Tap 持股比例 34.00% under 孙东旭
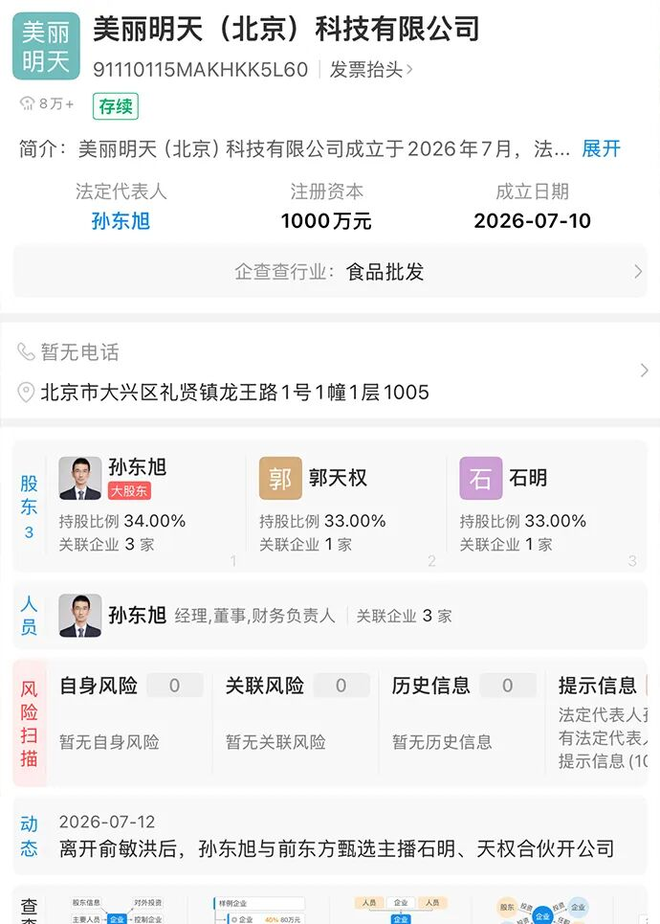Viewport: 660px width, 924px height. tap(122, 521)
